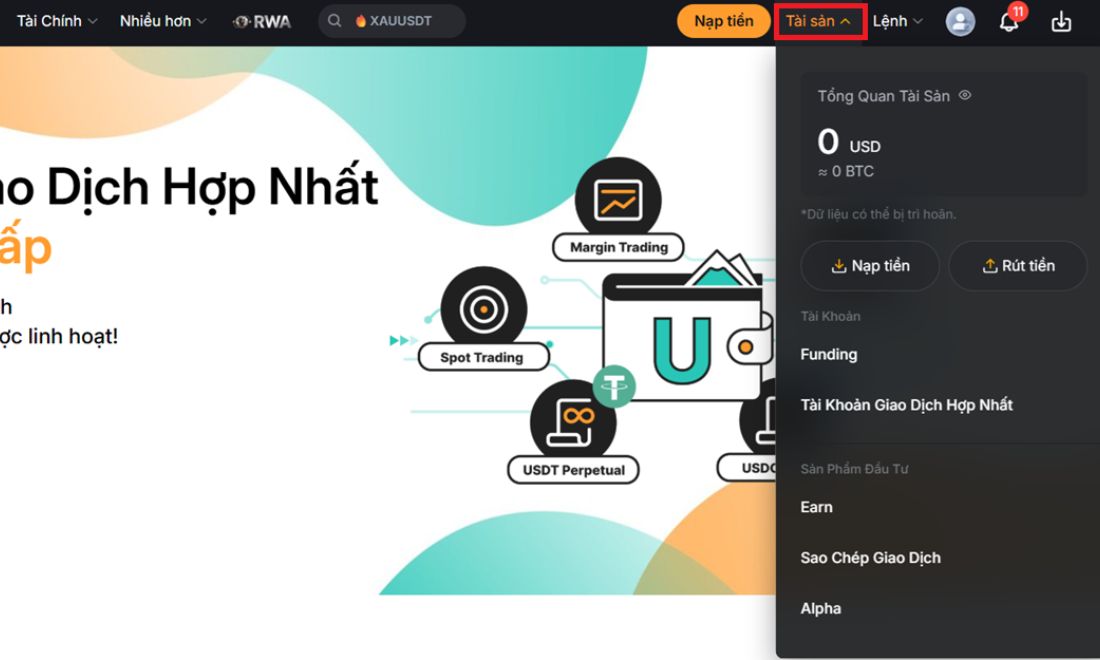The height and width of the screenshot is (660, 1100).
Task: Open the Lệnh dropdown menu
Action: 897,21
